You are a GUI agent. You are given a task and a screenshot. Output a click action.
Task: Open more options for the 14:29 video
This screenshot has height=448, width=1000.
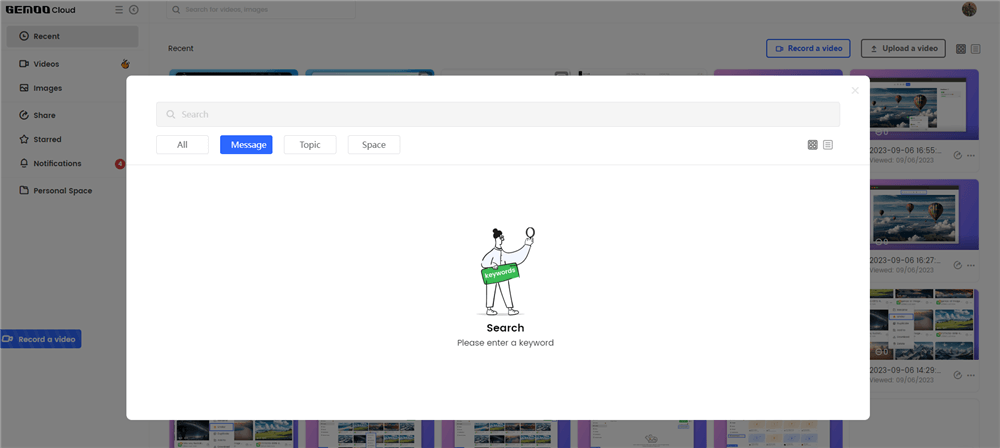[971, 375]
